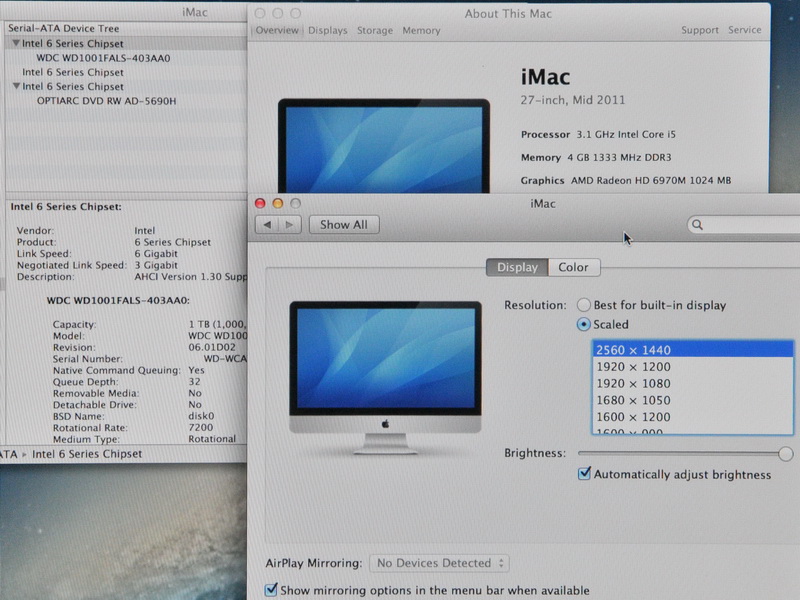Minimize the iMac Displays preferences window

coord(278,203)
